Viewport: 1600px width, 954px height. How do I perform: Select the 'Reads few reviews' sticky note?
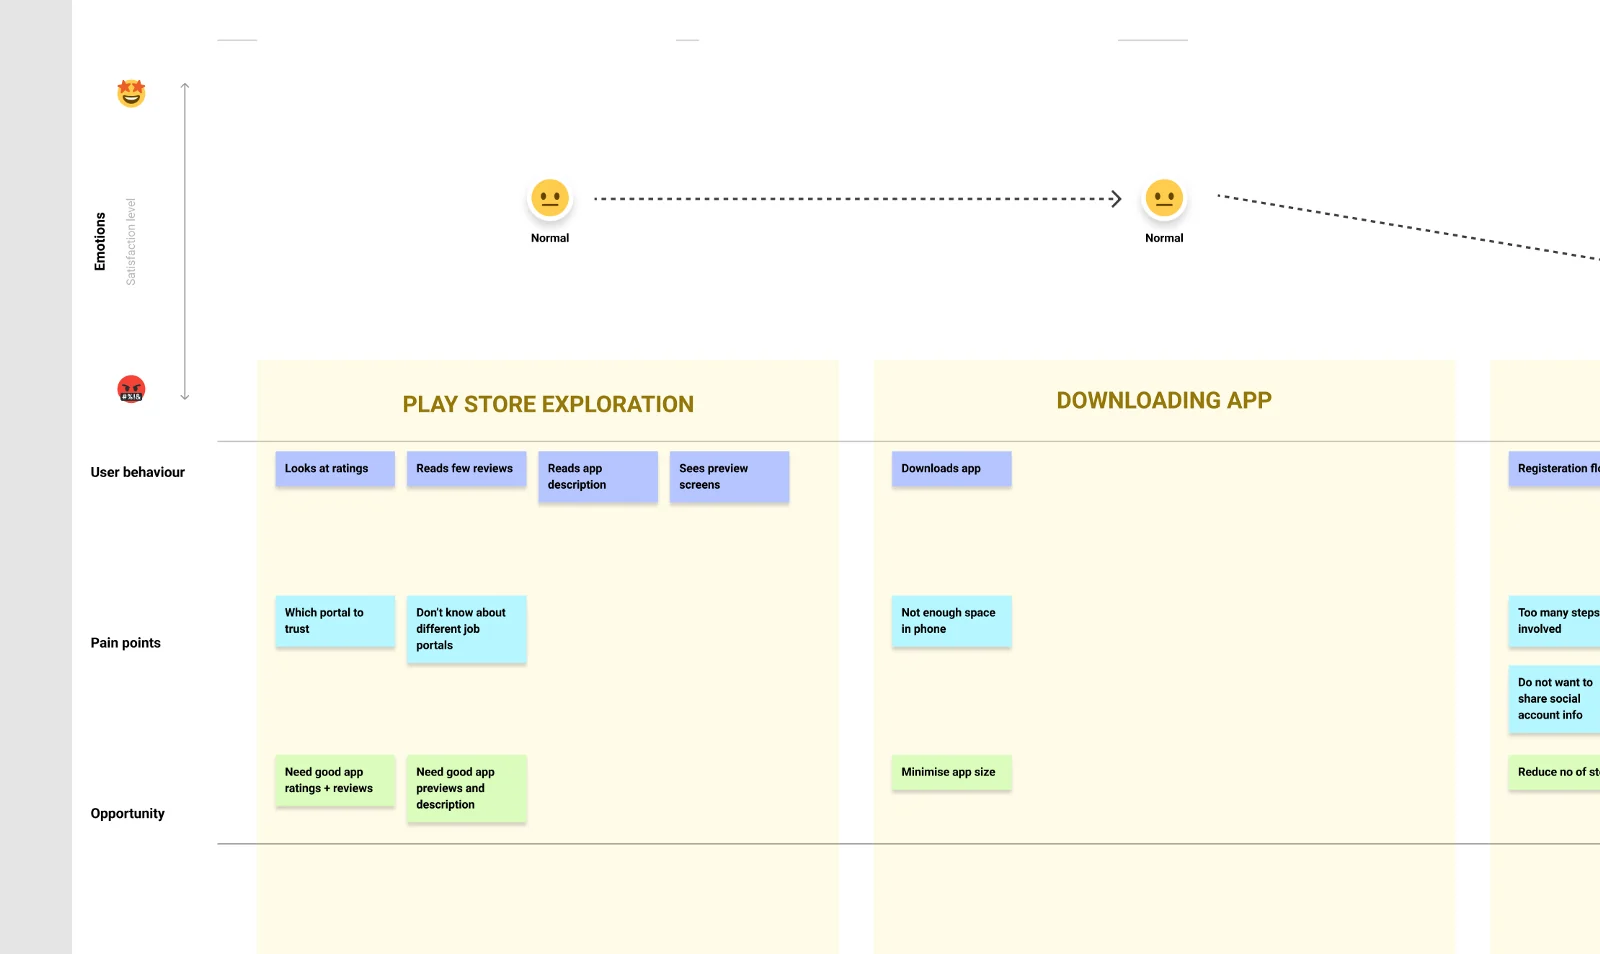466,469
